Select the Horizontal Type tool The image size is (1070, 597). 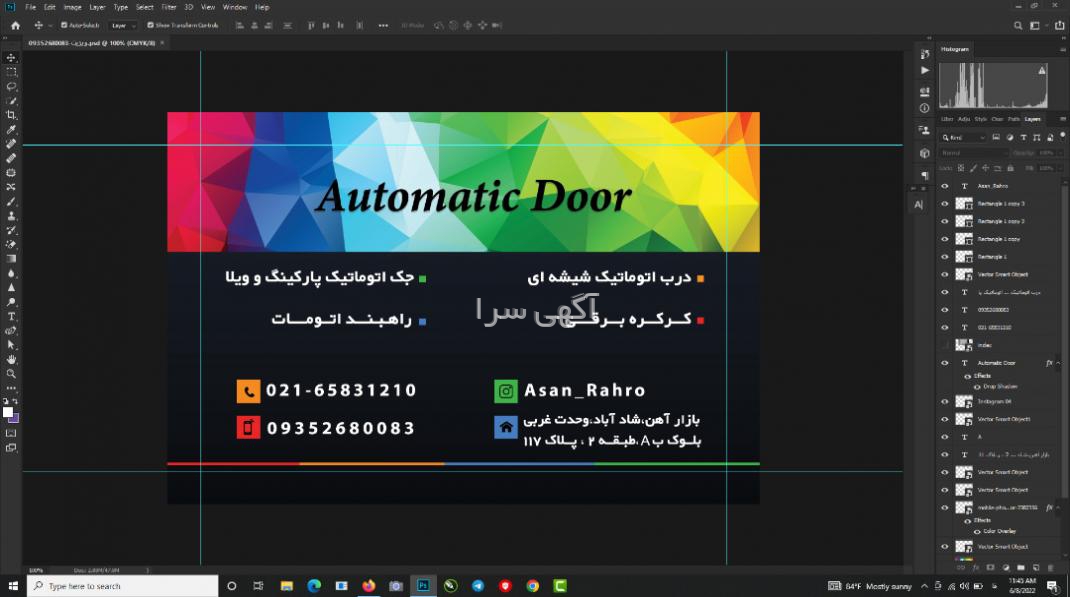pos(11,317)
